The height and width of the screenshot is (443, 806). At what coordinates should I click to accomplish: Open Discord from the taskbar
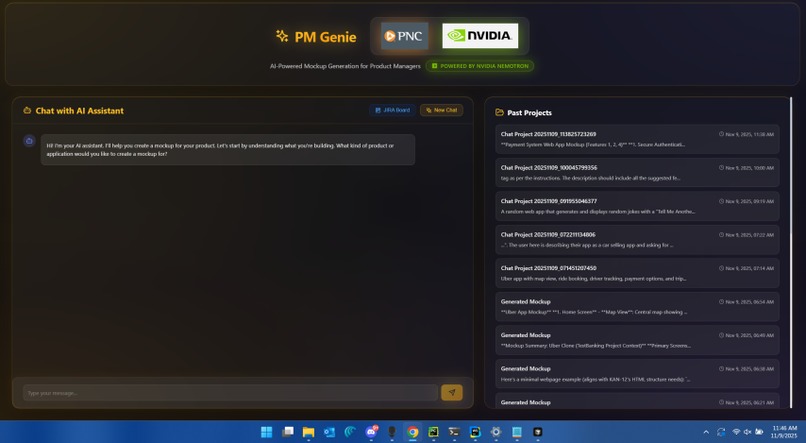point(371,432)
